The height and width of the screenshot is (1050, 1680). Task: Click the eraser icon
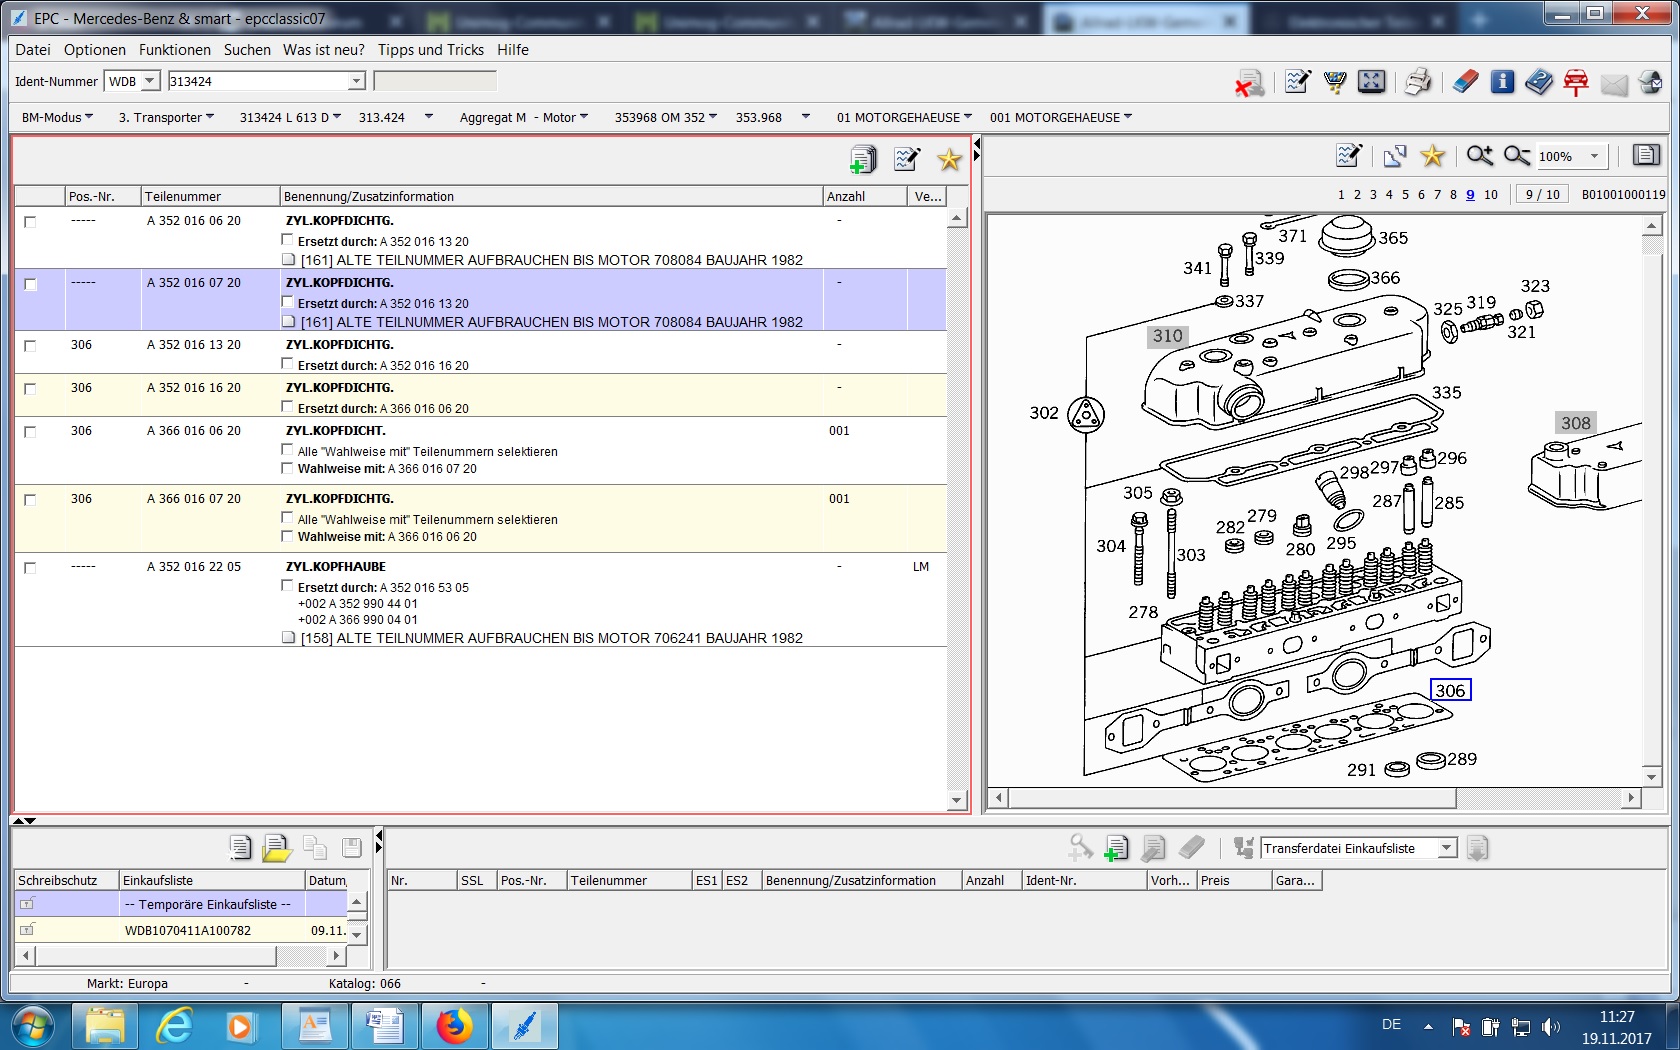pyautogui.click(x=1465, y=82)
